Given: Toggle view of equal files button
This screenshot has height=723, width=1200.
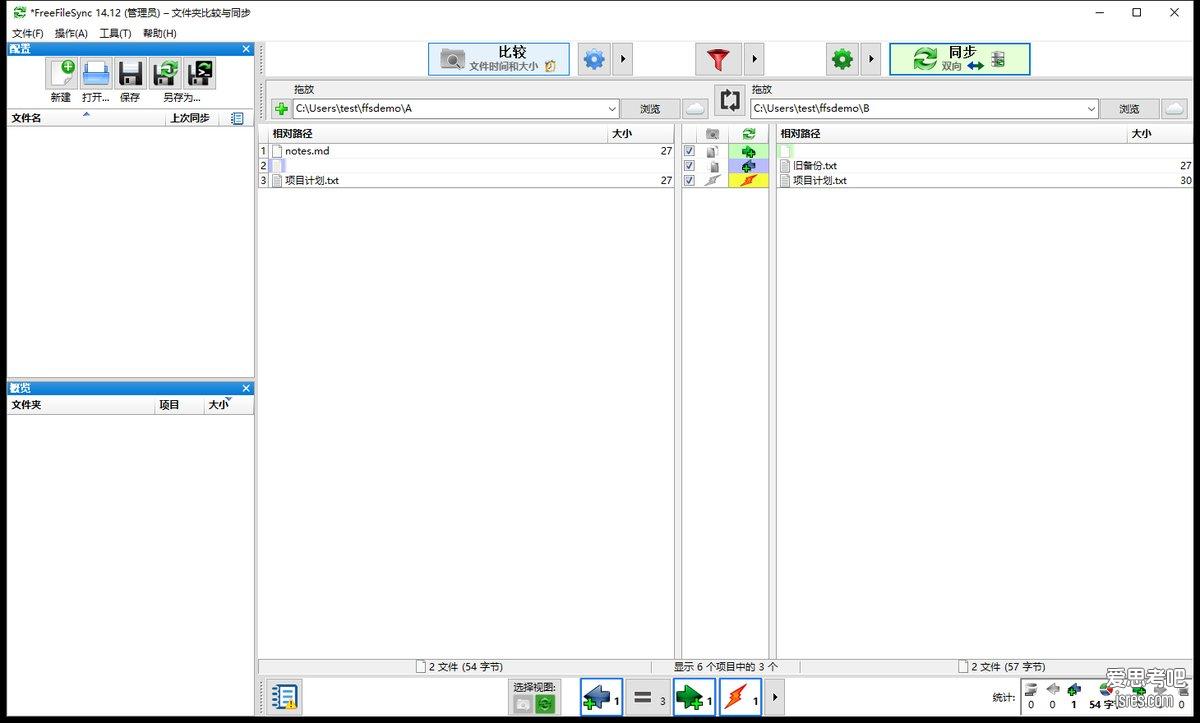Looking at the screenshot, I should pos(649,697).
